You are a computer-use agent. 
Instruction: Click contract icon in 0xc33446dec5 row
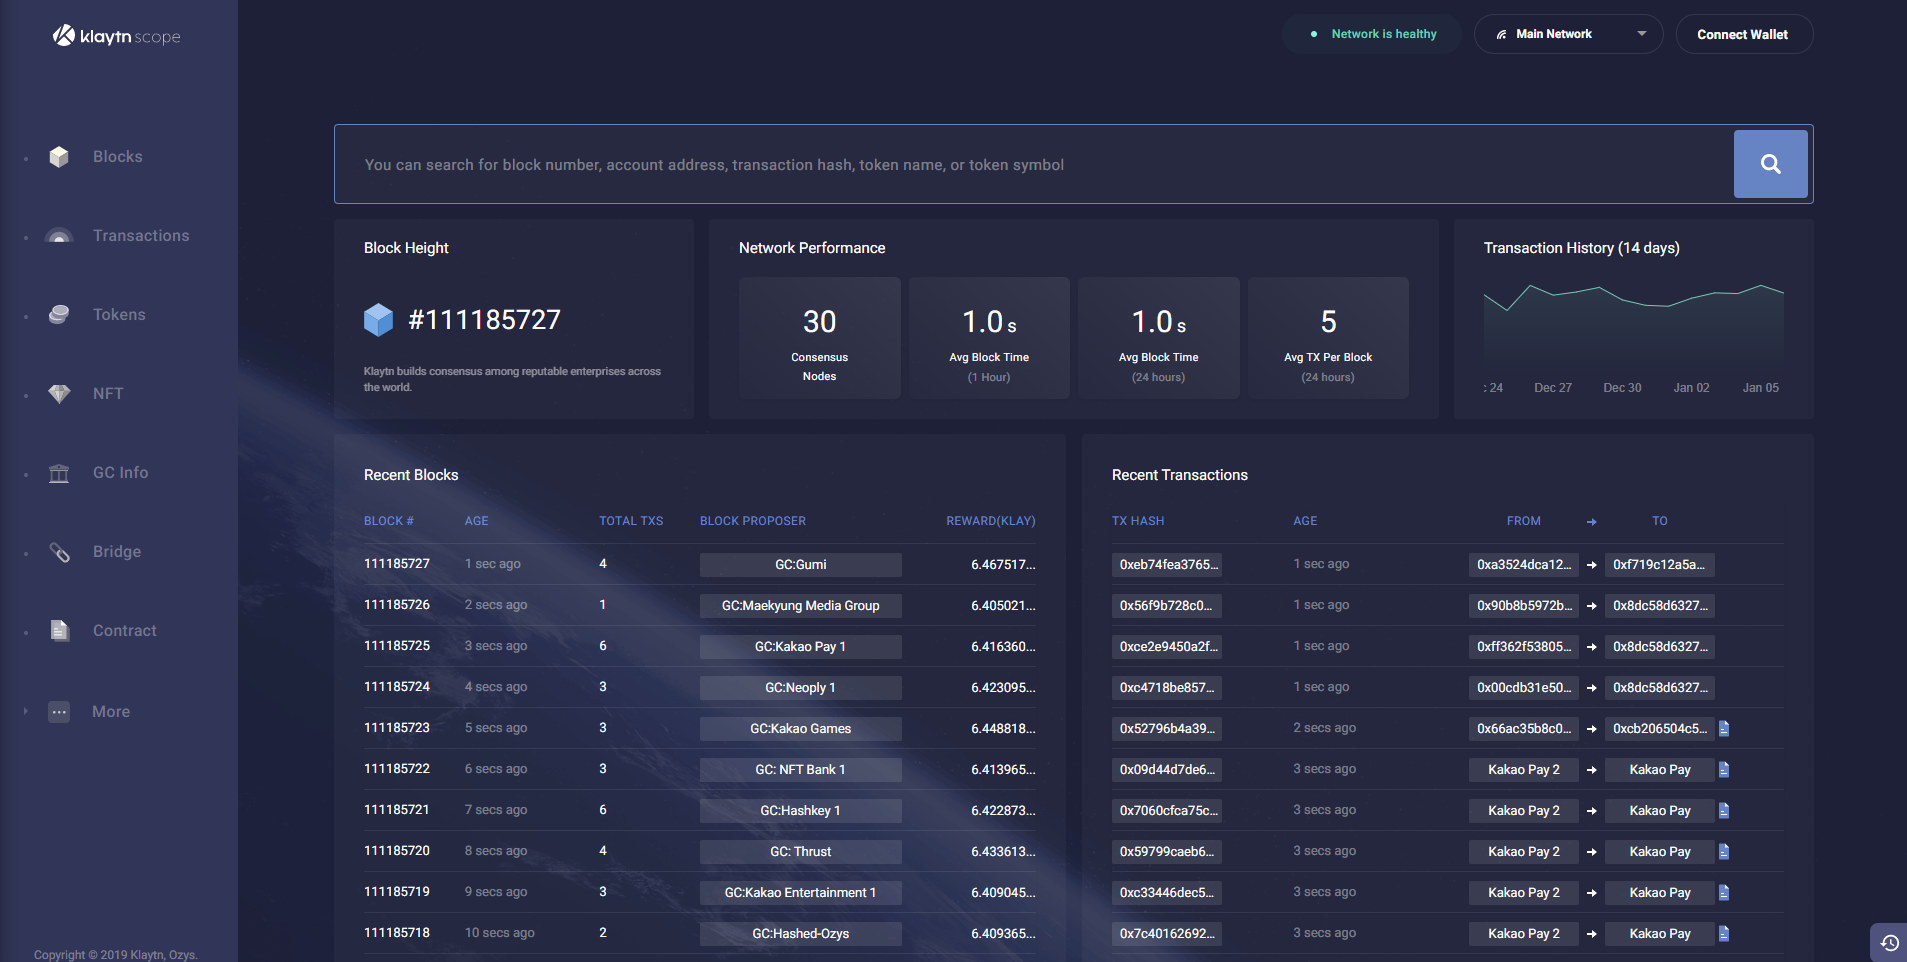click(1724, 893)
